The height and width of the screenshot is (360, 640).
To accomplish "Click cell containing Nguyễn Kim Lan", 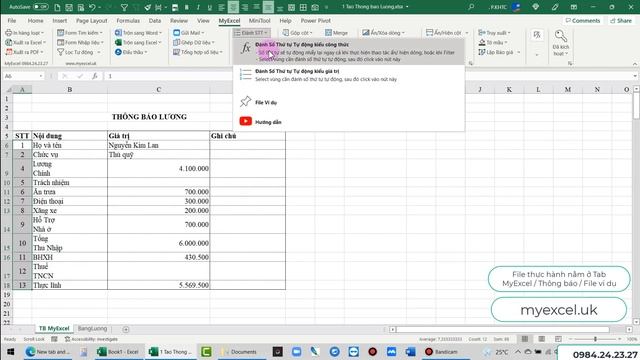I will 158,145.
